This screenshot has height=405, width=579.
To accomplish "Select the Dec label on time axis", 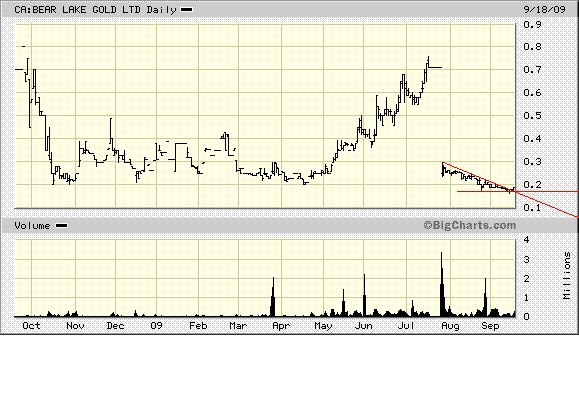I will click(x=115, y=326).
